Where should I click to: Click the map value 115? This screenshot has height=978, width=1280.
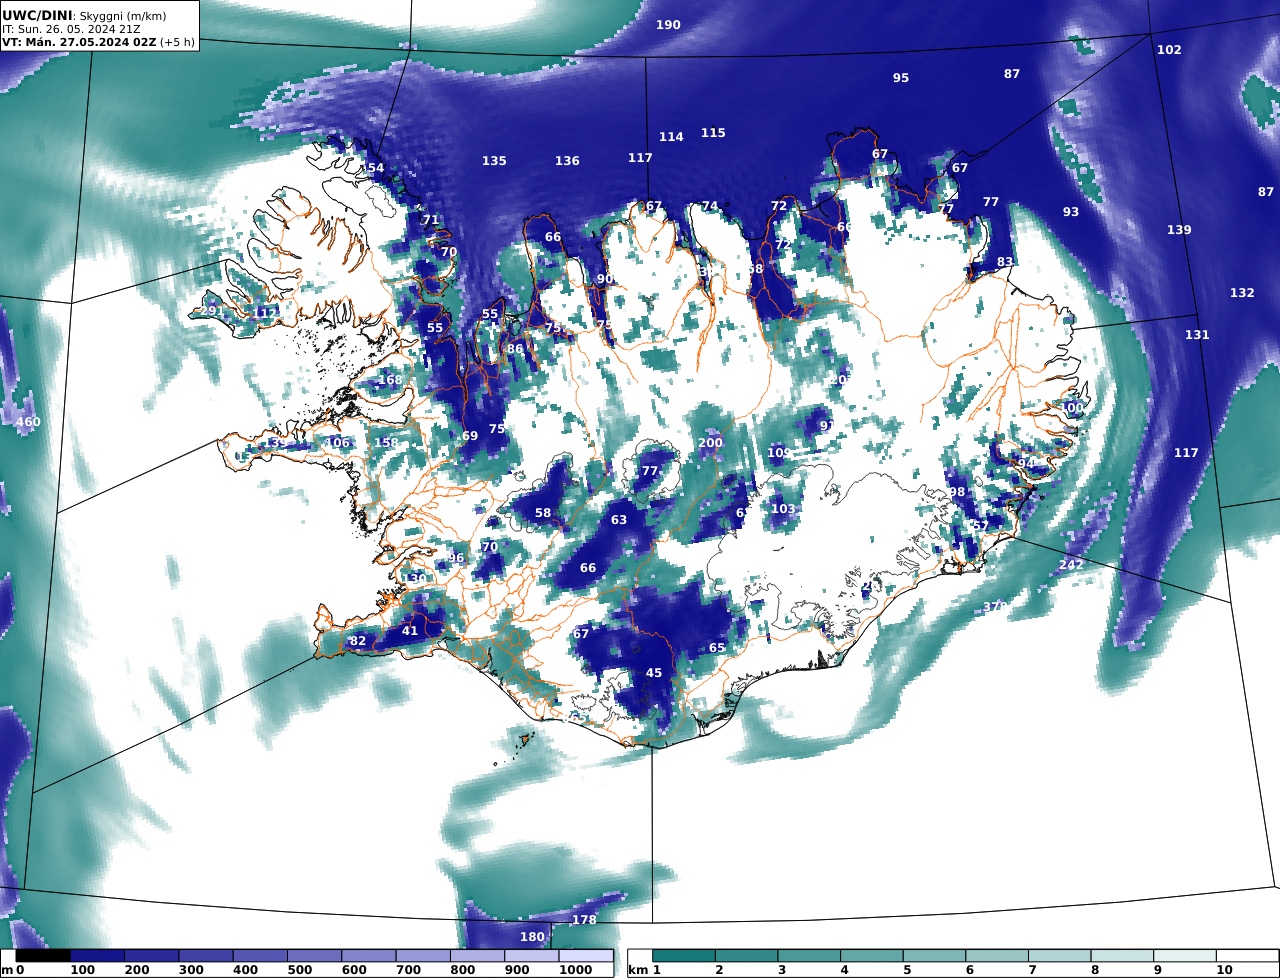713,133
